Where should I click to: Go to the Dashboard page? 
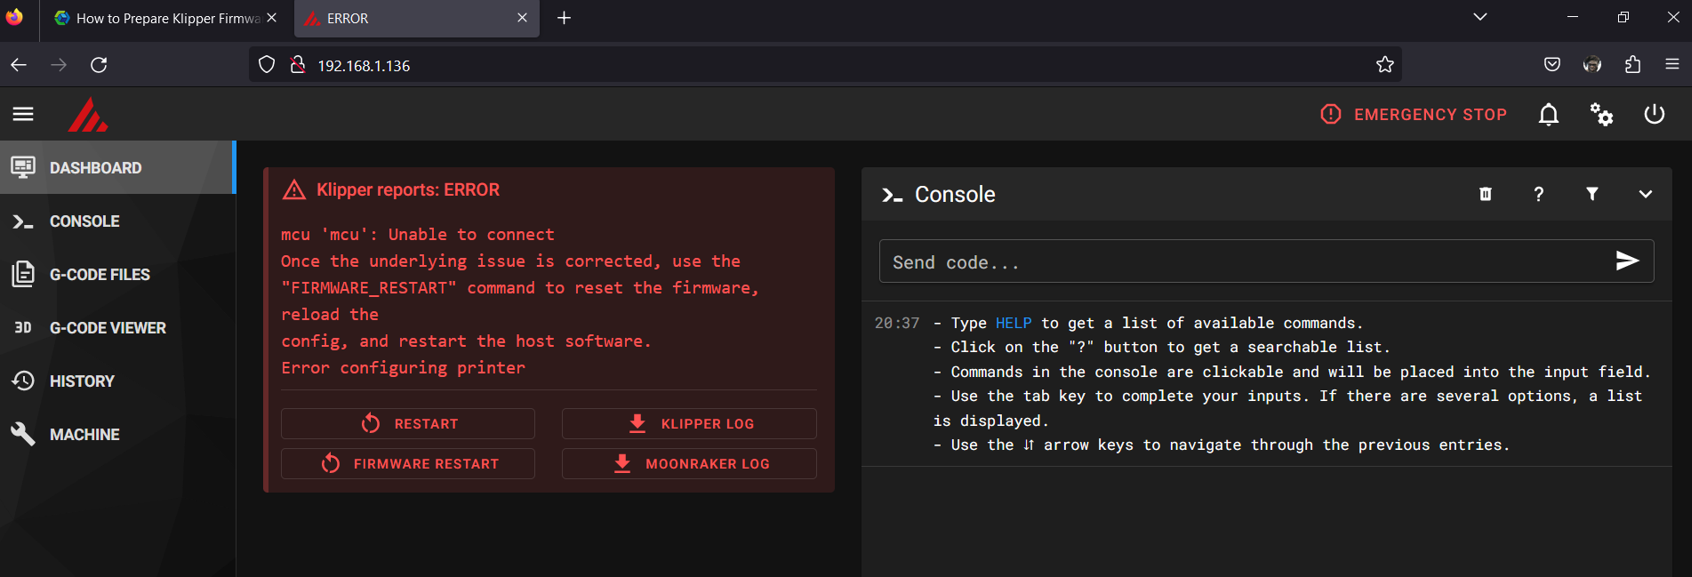pyautogui.click(x=117, y=168)
